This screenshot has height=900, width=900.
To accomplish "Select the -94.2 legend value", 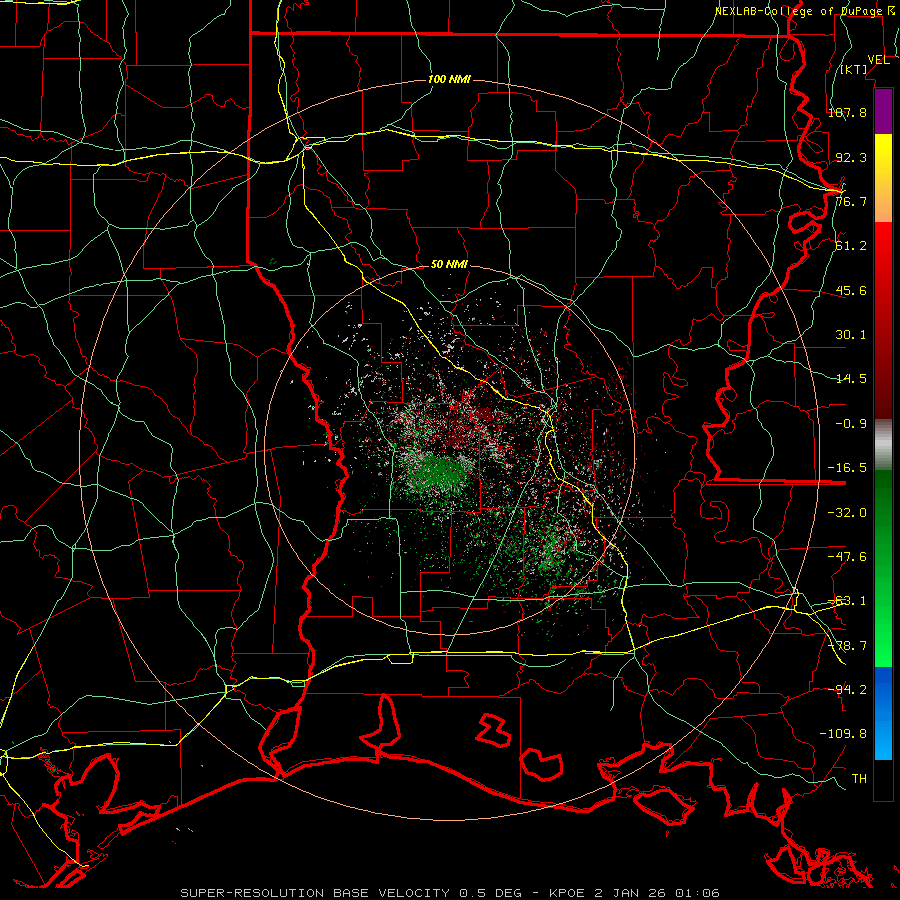I will [x=847, y=689].
